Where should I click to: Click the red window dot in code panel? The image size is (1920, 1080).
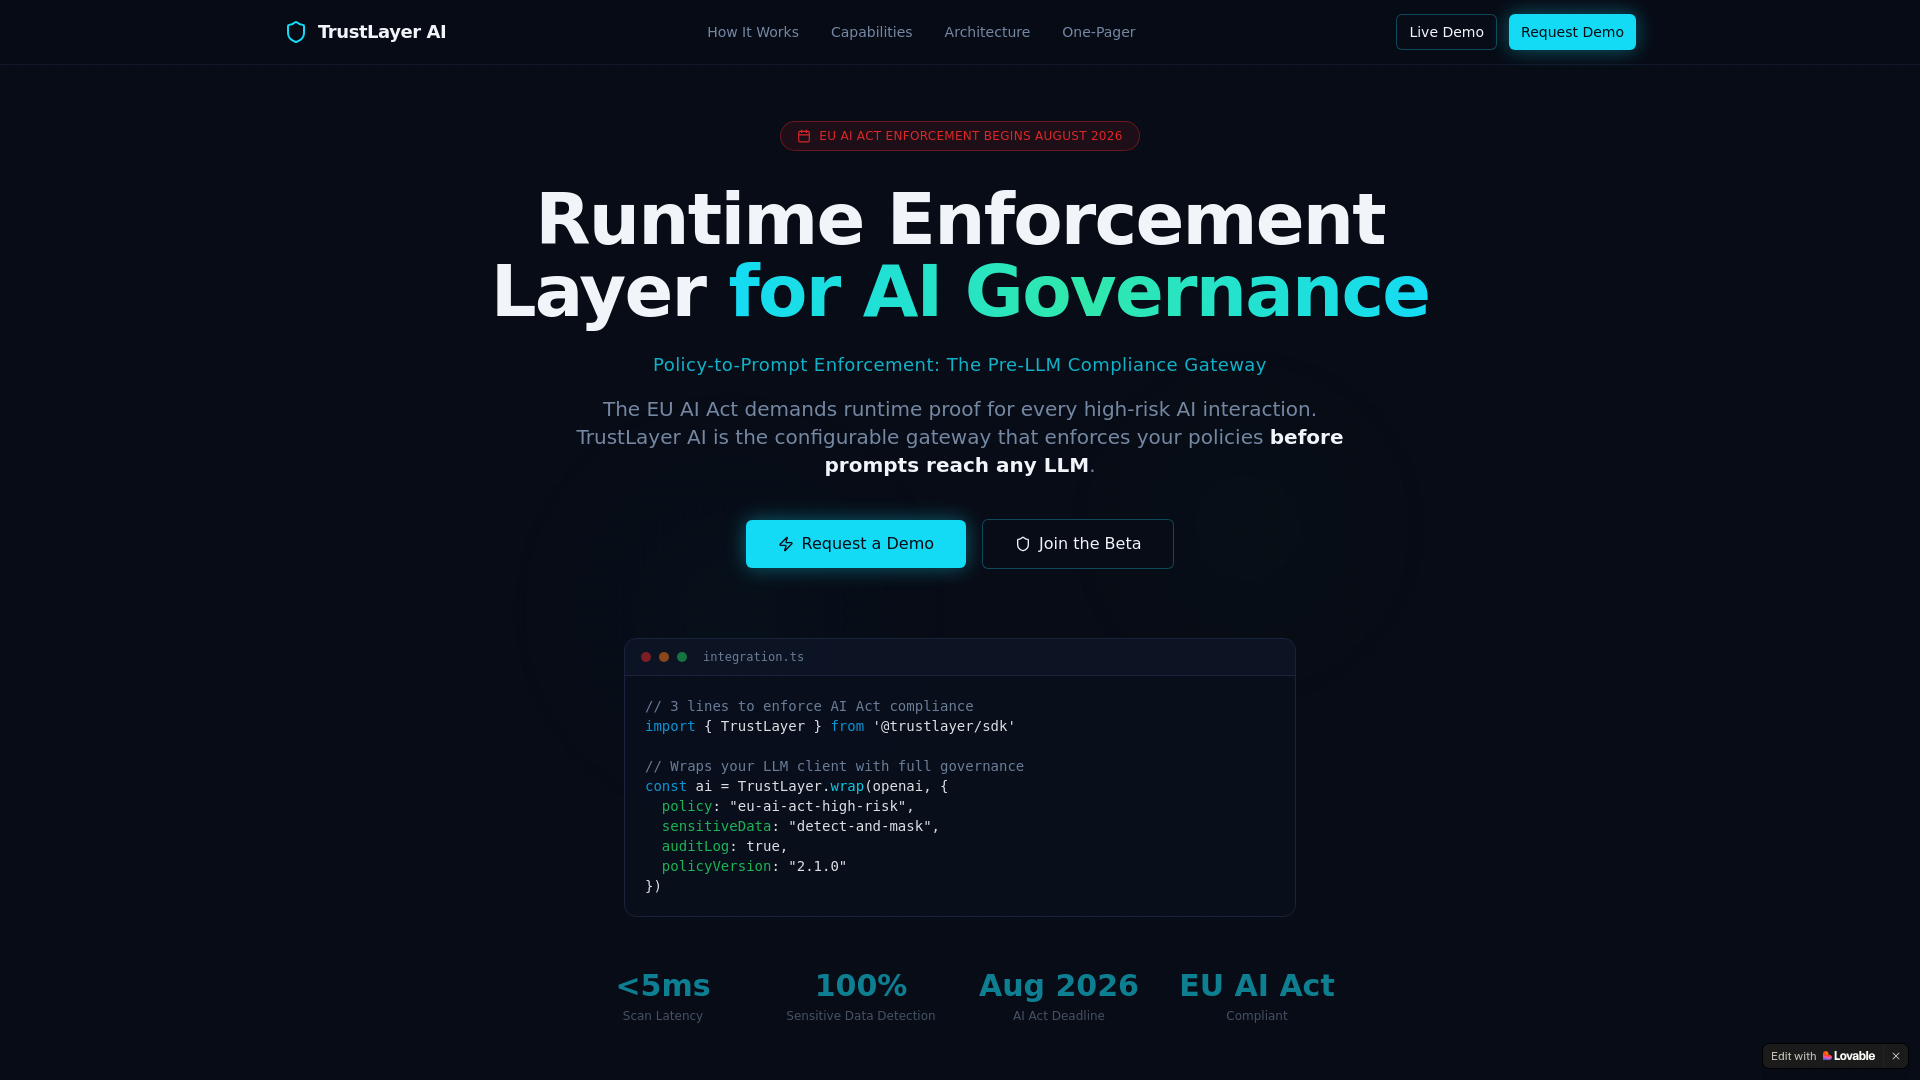point(646,657)
